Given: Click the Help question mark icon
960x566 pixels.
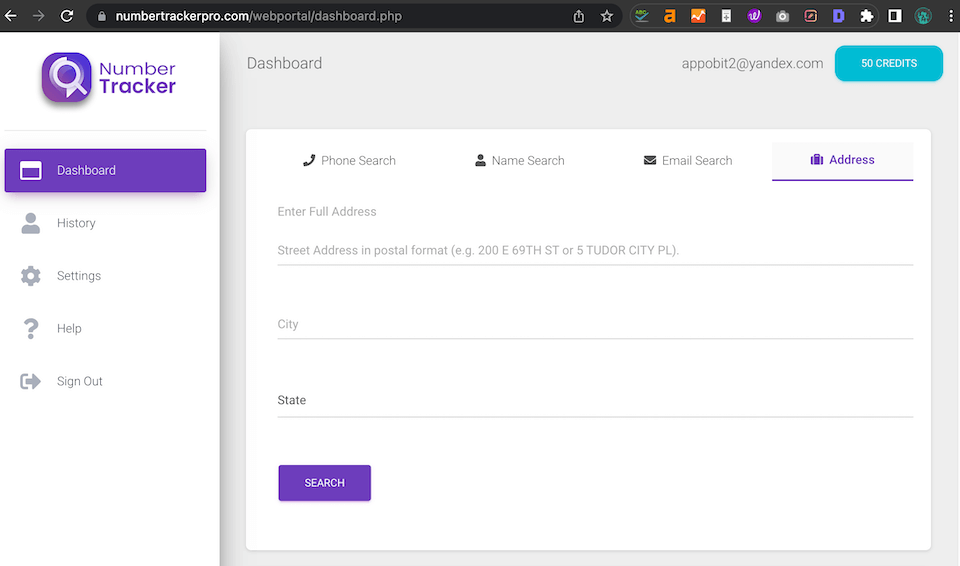Looking at the screenshot, I should click(x=31, y=328).
